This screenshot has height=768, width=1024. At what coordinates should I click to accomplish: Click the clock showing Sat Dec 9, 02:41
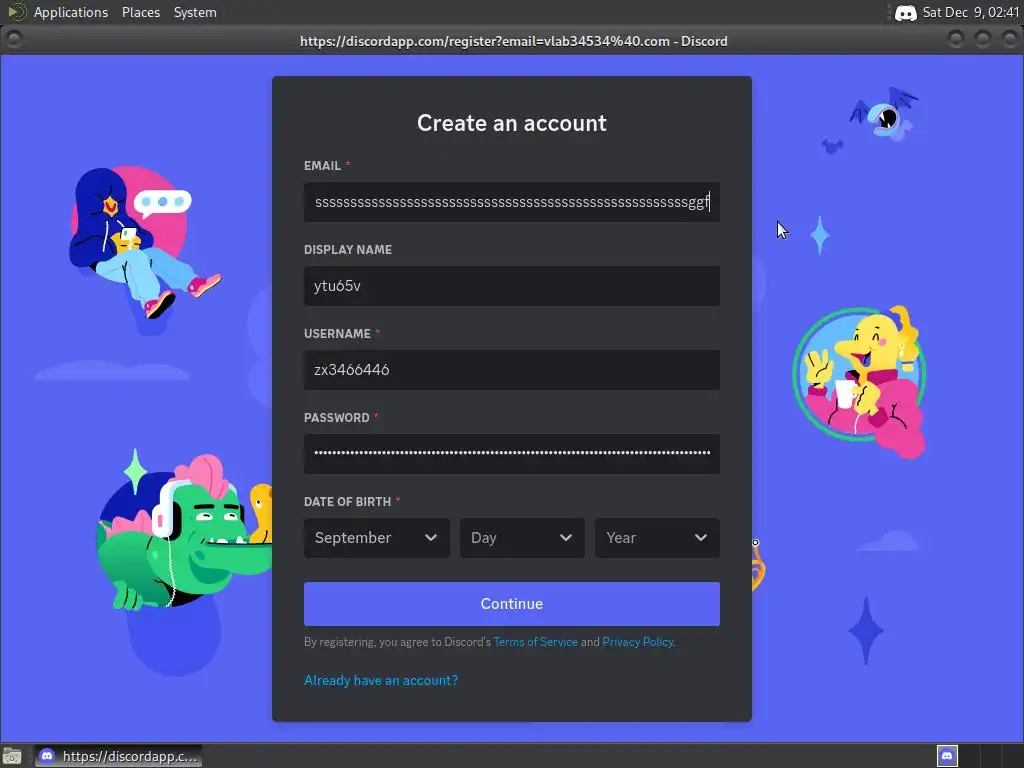(970, 12)
